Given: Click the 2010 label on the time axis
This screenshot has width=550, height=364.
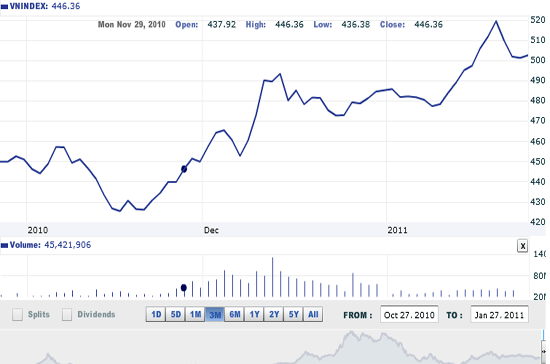Looking at the screenshot, I should pos(38,230).
